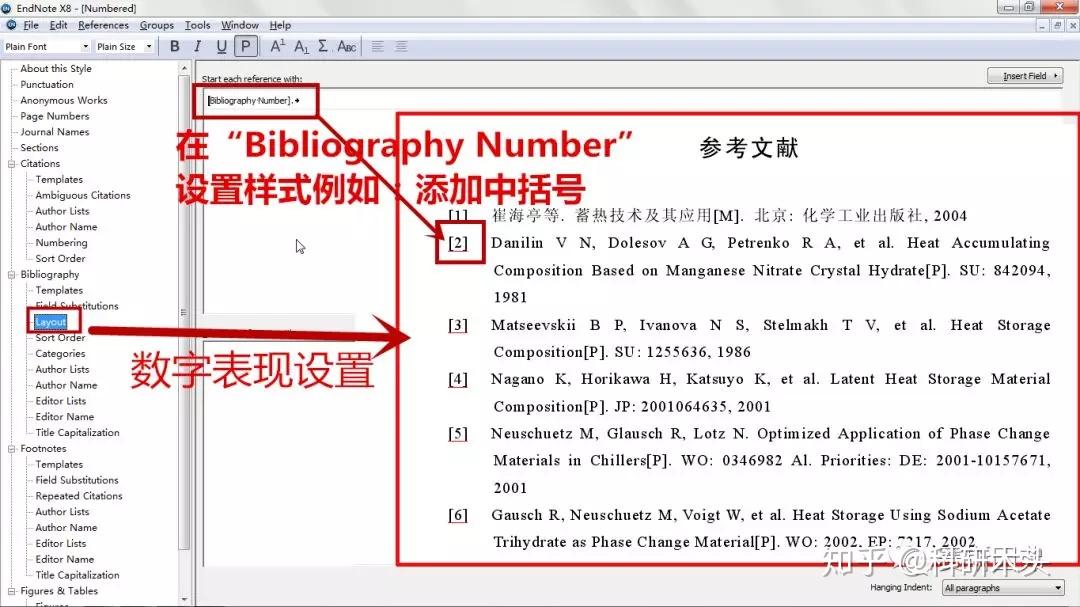The height and width of the screenshot is (607, 1080).
Task: Click the first alignment icon on the toolbar
Action: (377, 46)
